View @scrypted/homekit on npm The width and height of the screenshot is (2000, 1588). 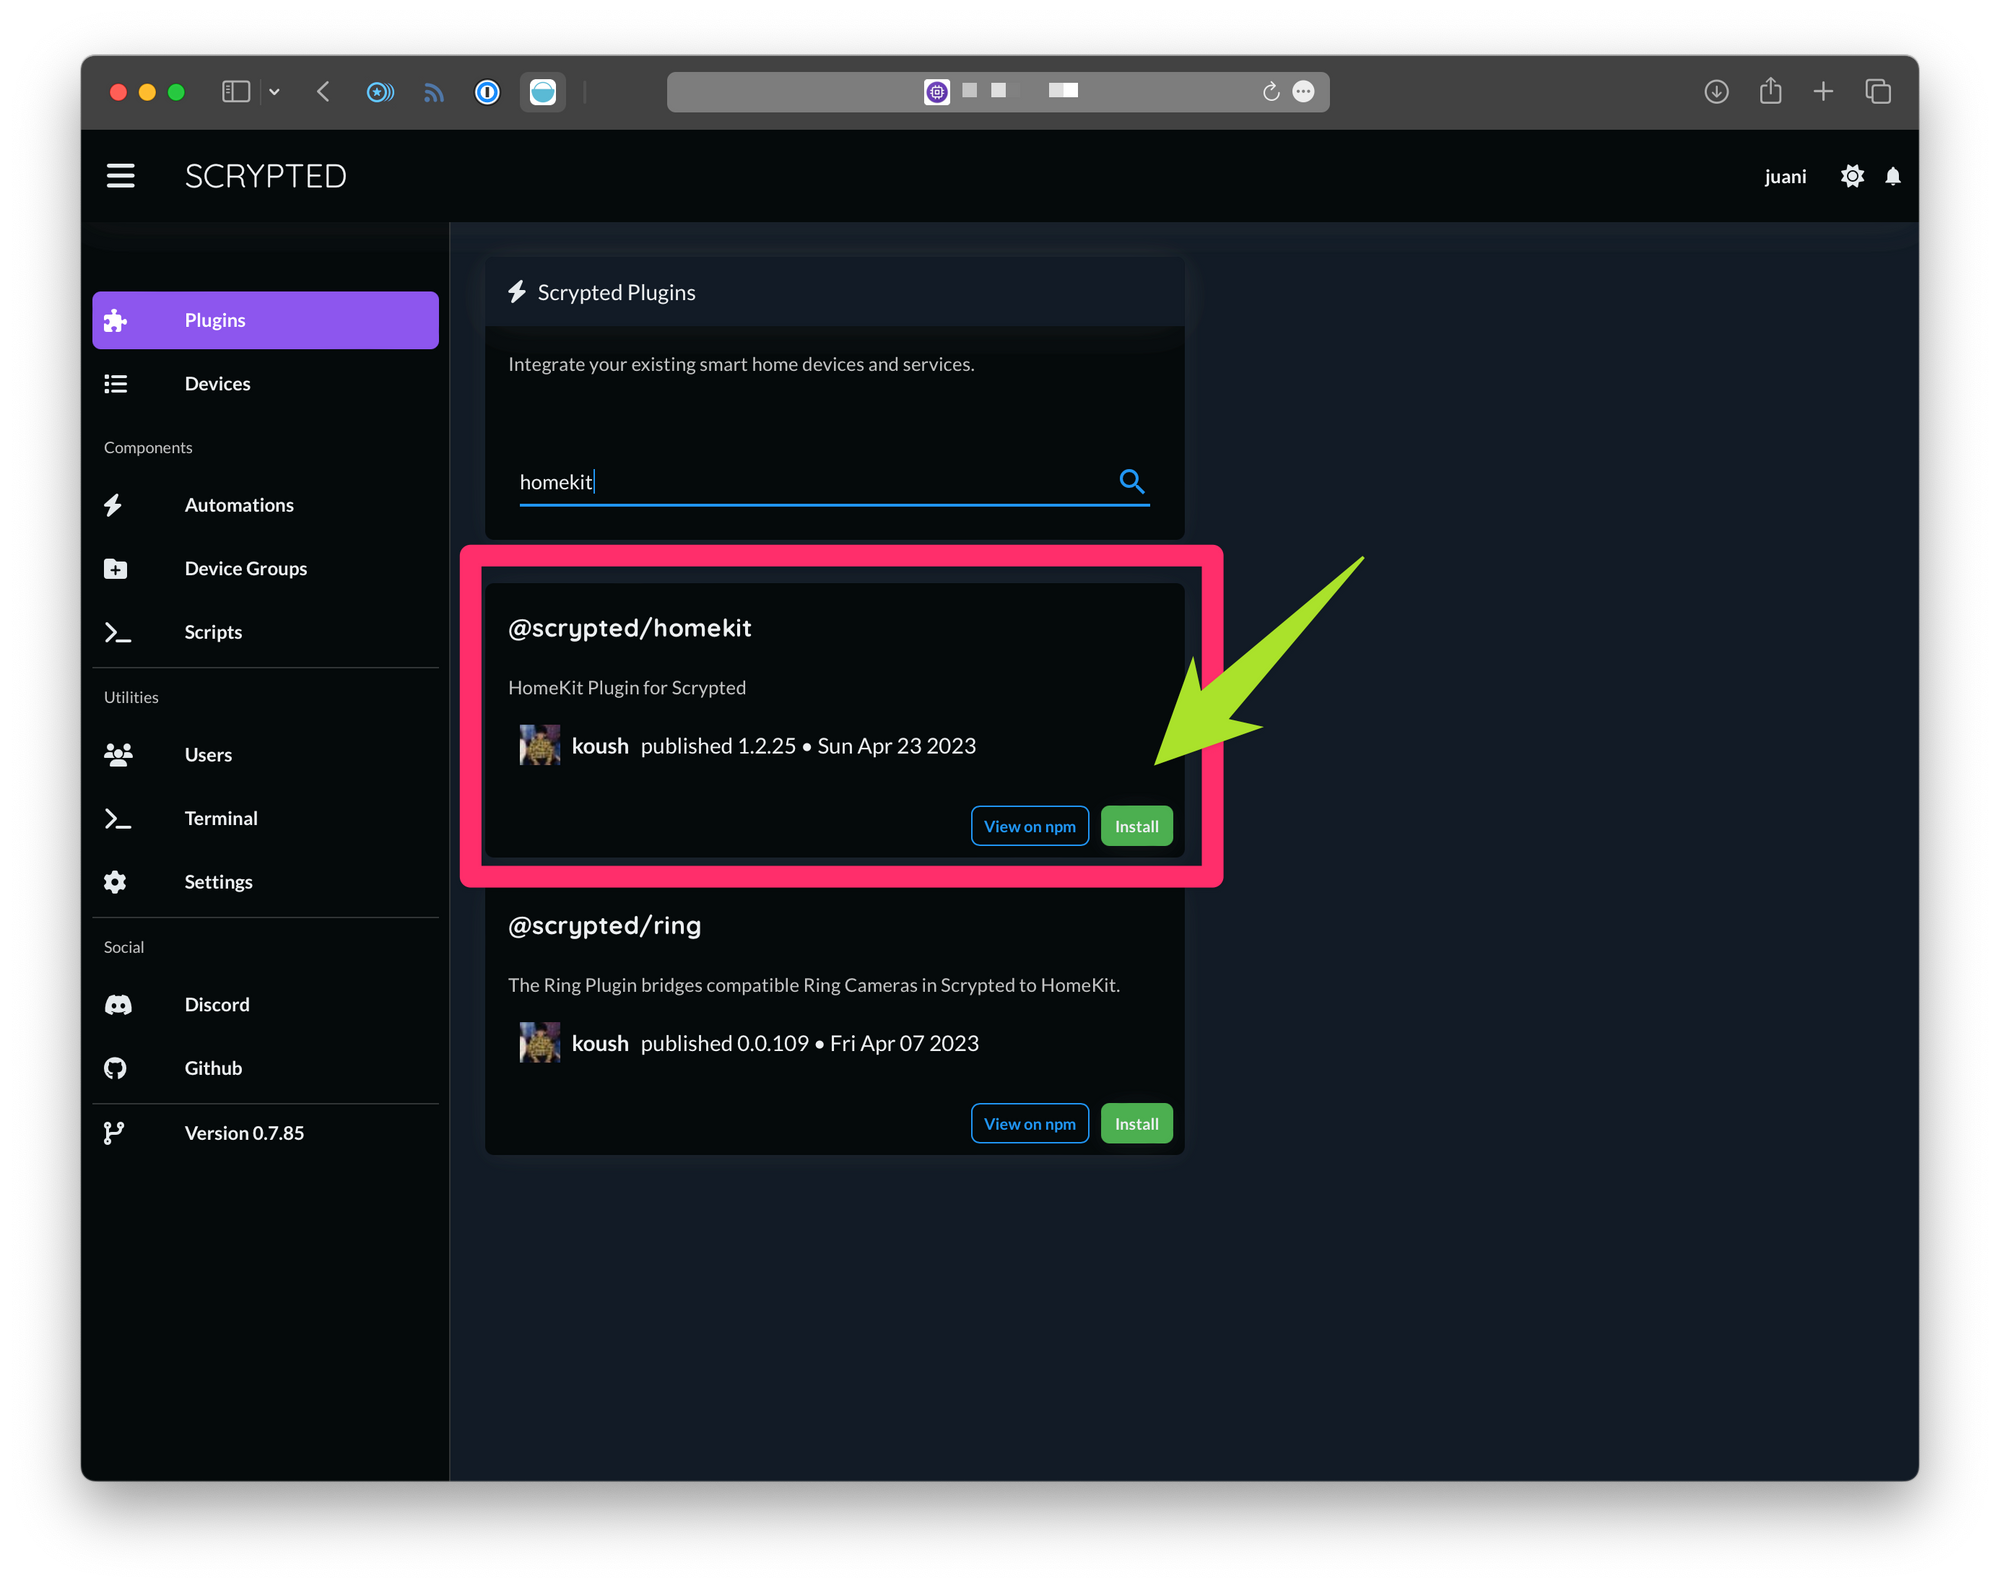point(1030,826)
